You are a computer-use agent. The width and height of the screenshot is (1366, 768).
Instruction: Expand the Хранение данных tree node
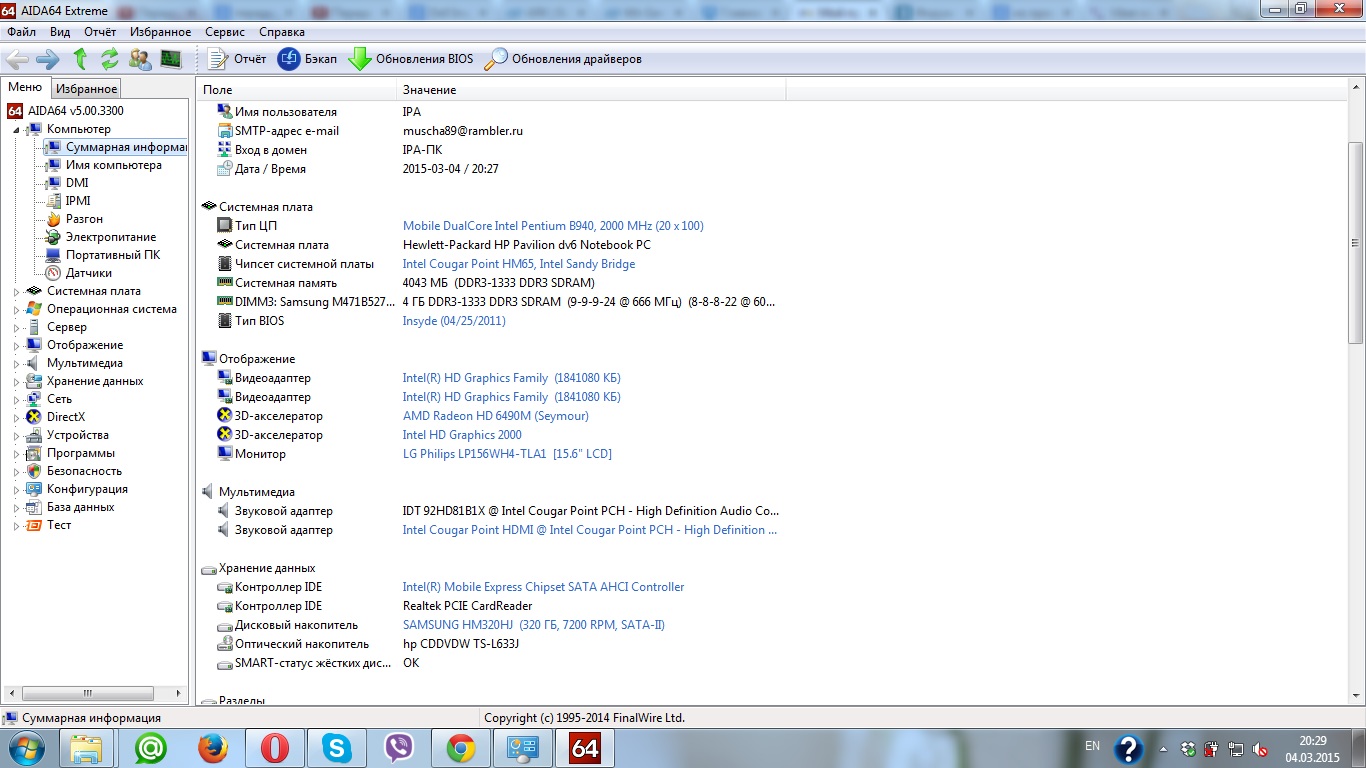tap(16, 381)
